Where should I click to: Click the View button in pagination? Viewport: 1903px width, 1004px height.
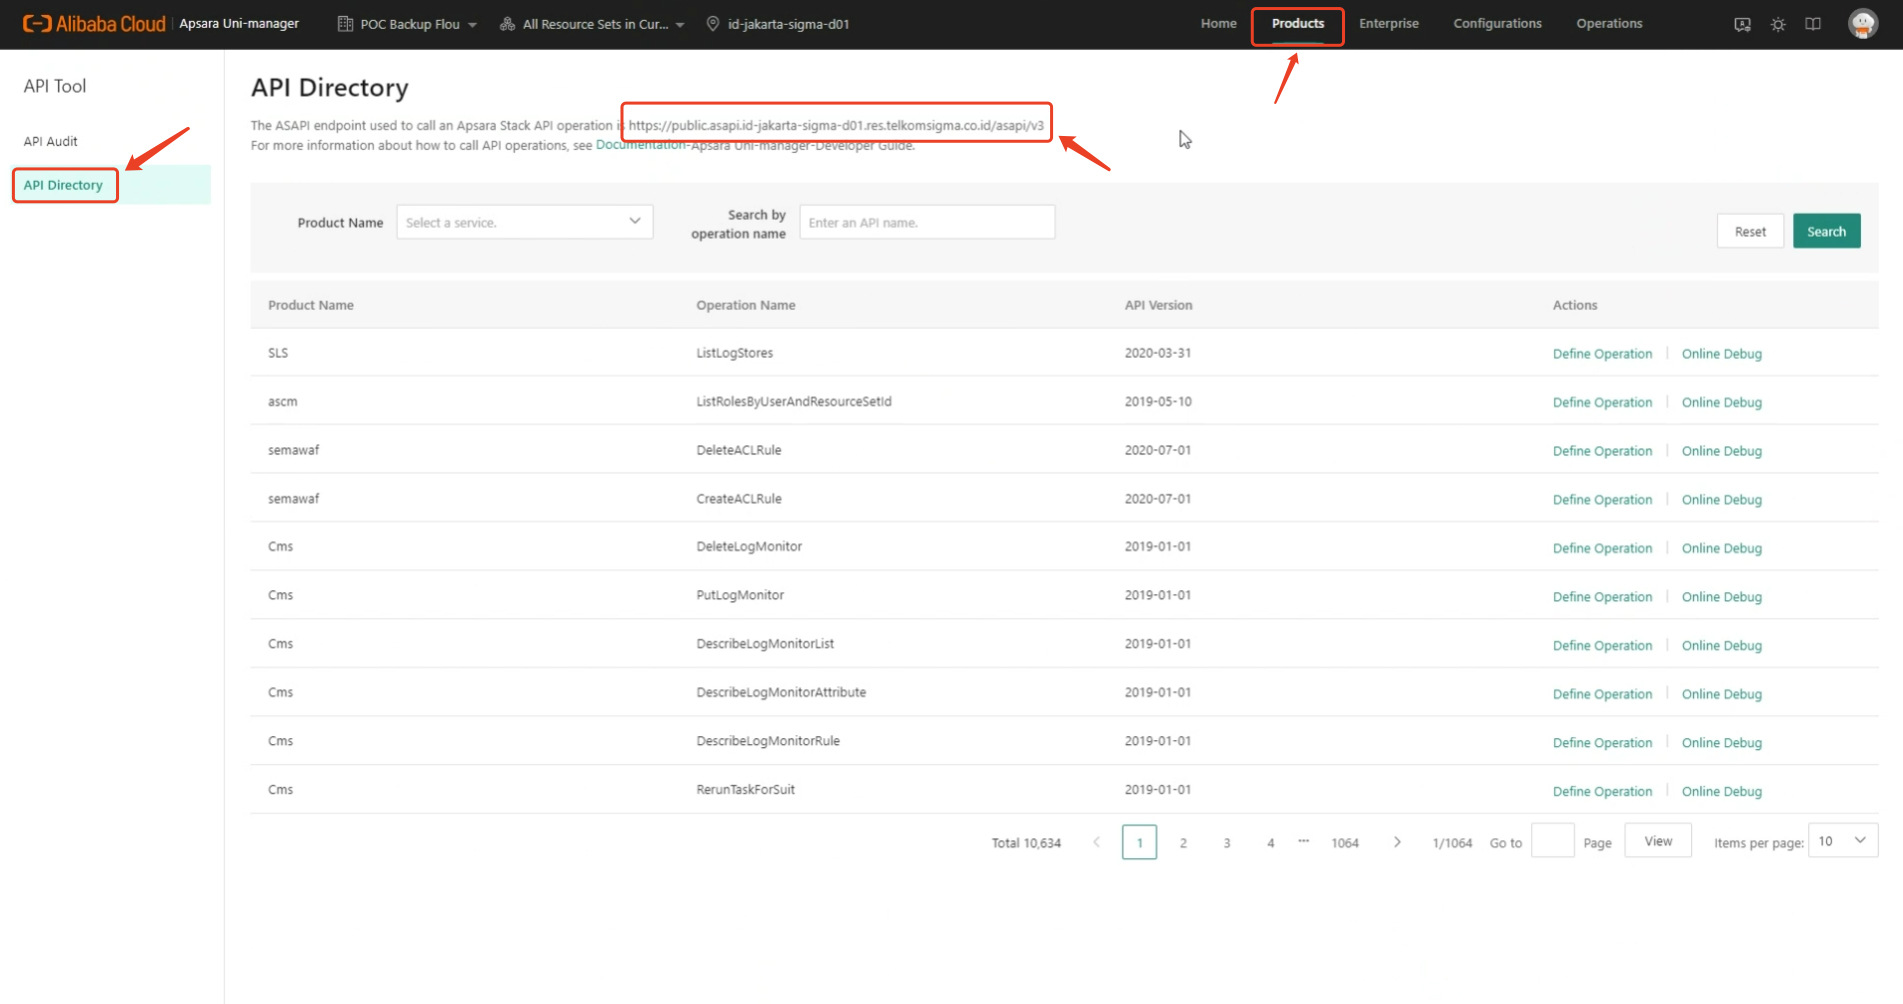tap(1658, 841)
